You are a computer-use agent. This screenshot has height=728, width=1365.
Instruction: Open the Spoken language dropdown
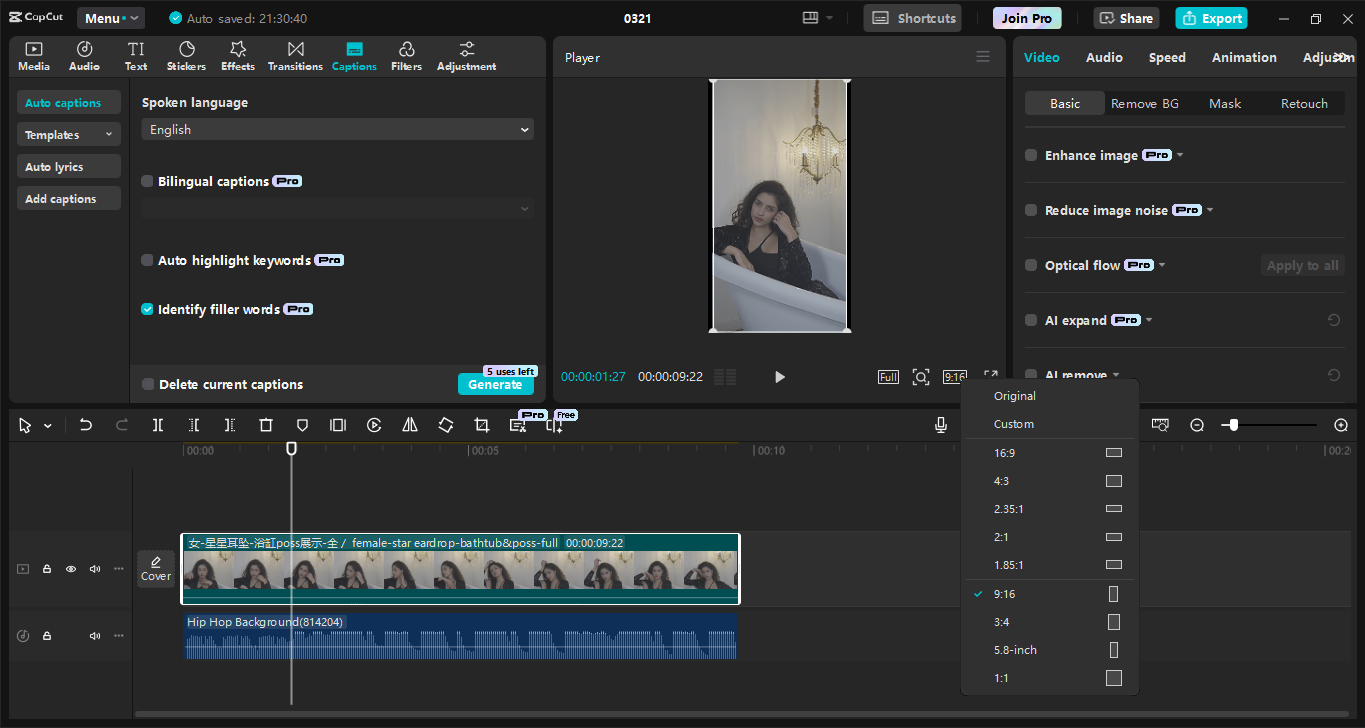tap(336, 129)
